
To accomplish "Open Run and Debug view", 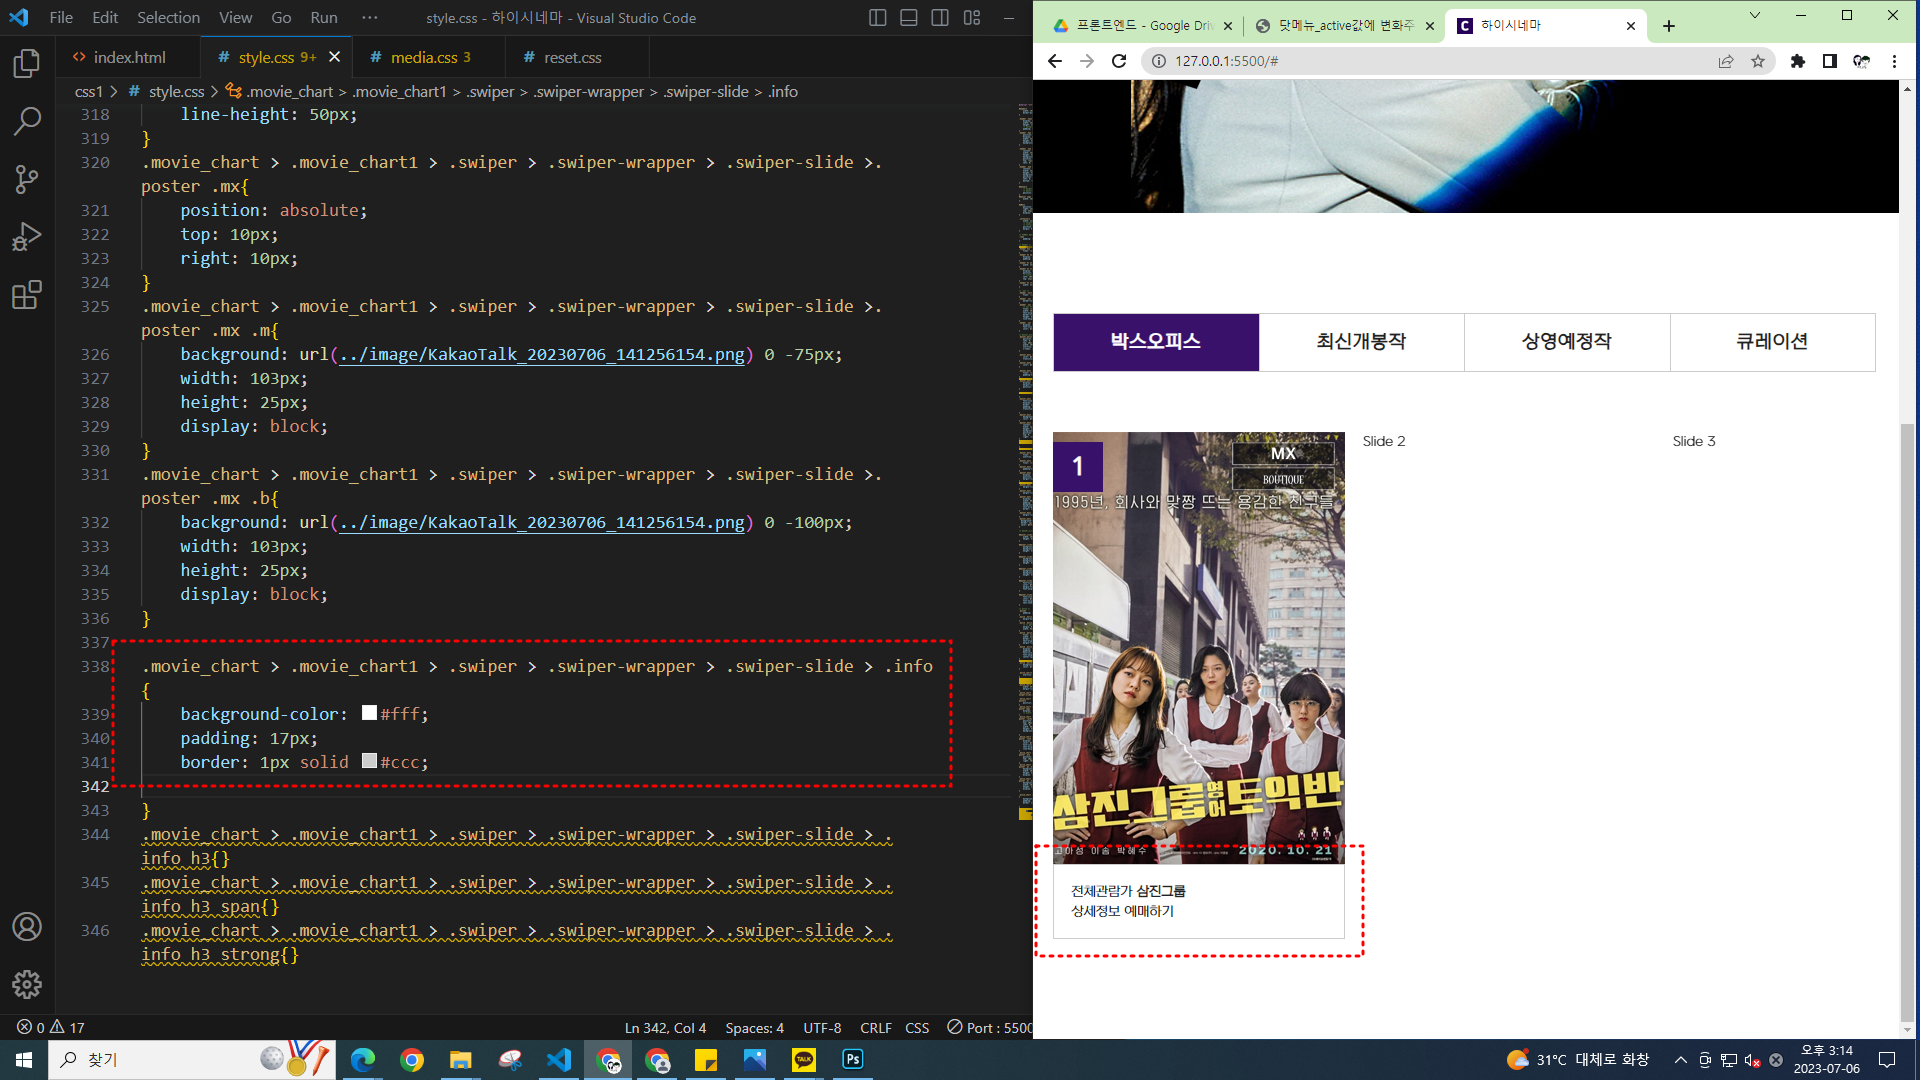I will (27, 237).
